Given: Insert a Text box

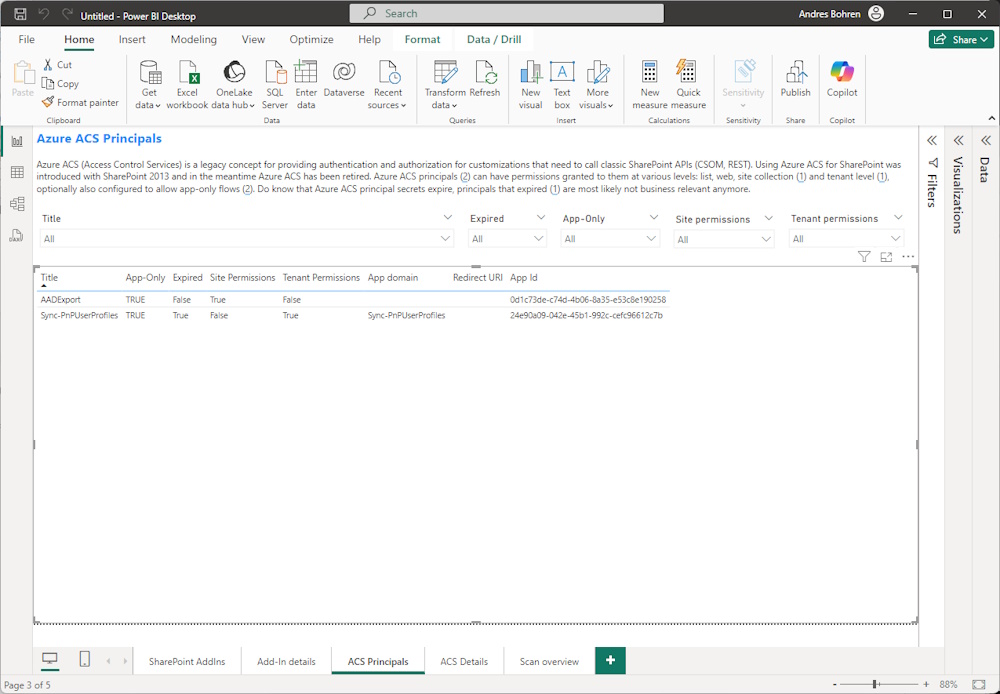Looking at the screenshot, I should pyautogui.click(x=562, y=85).
